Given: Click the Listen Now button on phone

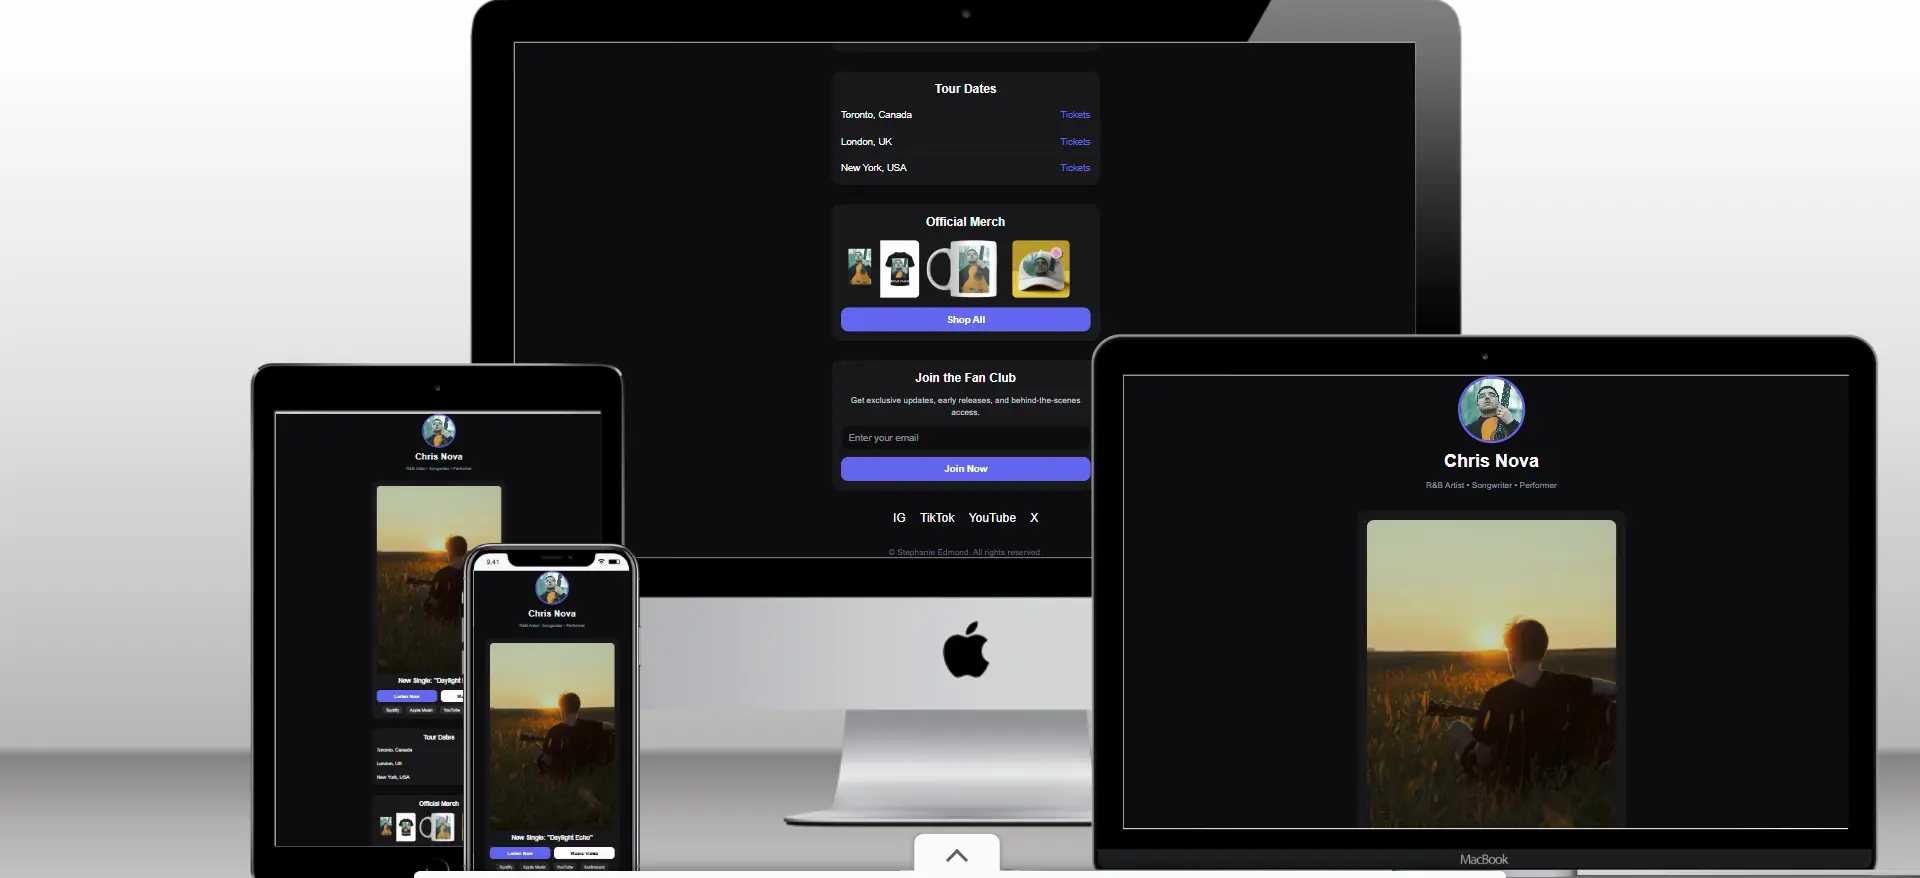Looking at the screenshot, I should point(520,853).
